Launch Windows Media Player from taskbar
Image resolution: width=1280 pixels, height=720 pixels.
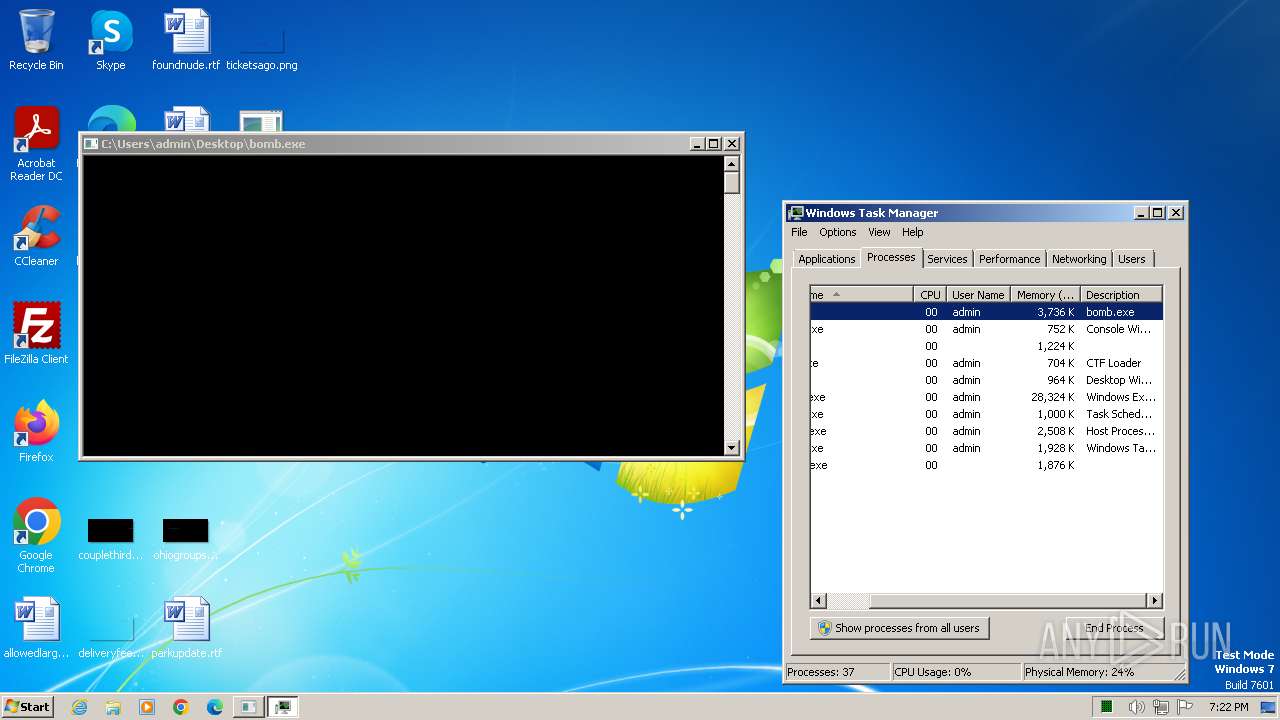pyautogui.click(x=147, y=707)
